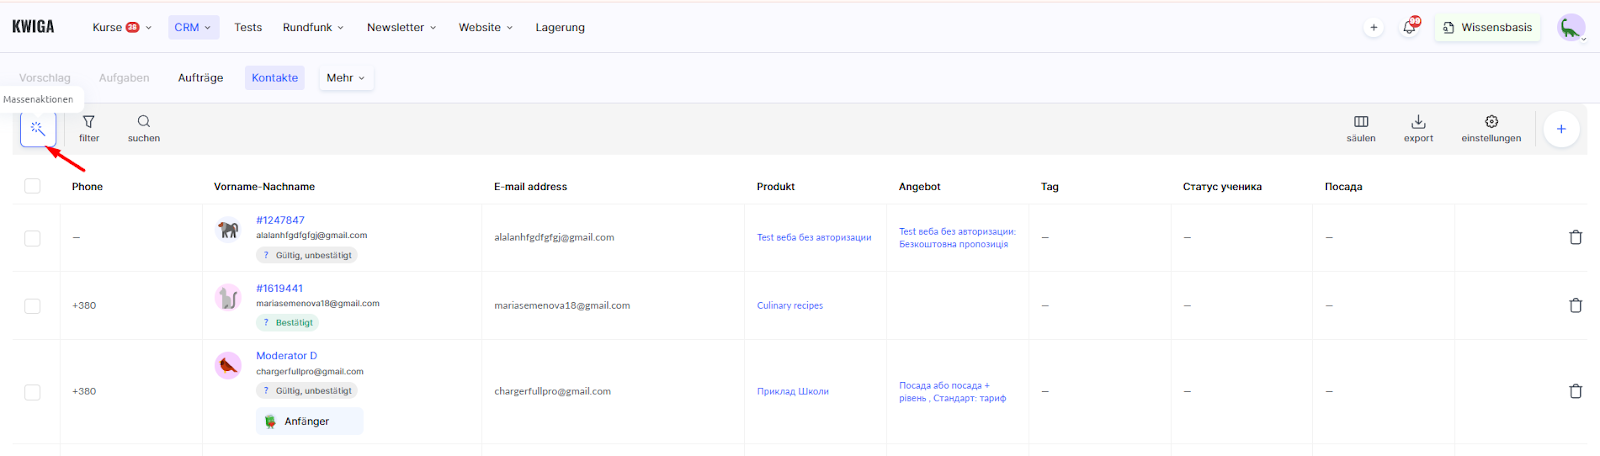Click the export download icon
Viewport: 1600px width, 456px height.
point(1418,122)
